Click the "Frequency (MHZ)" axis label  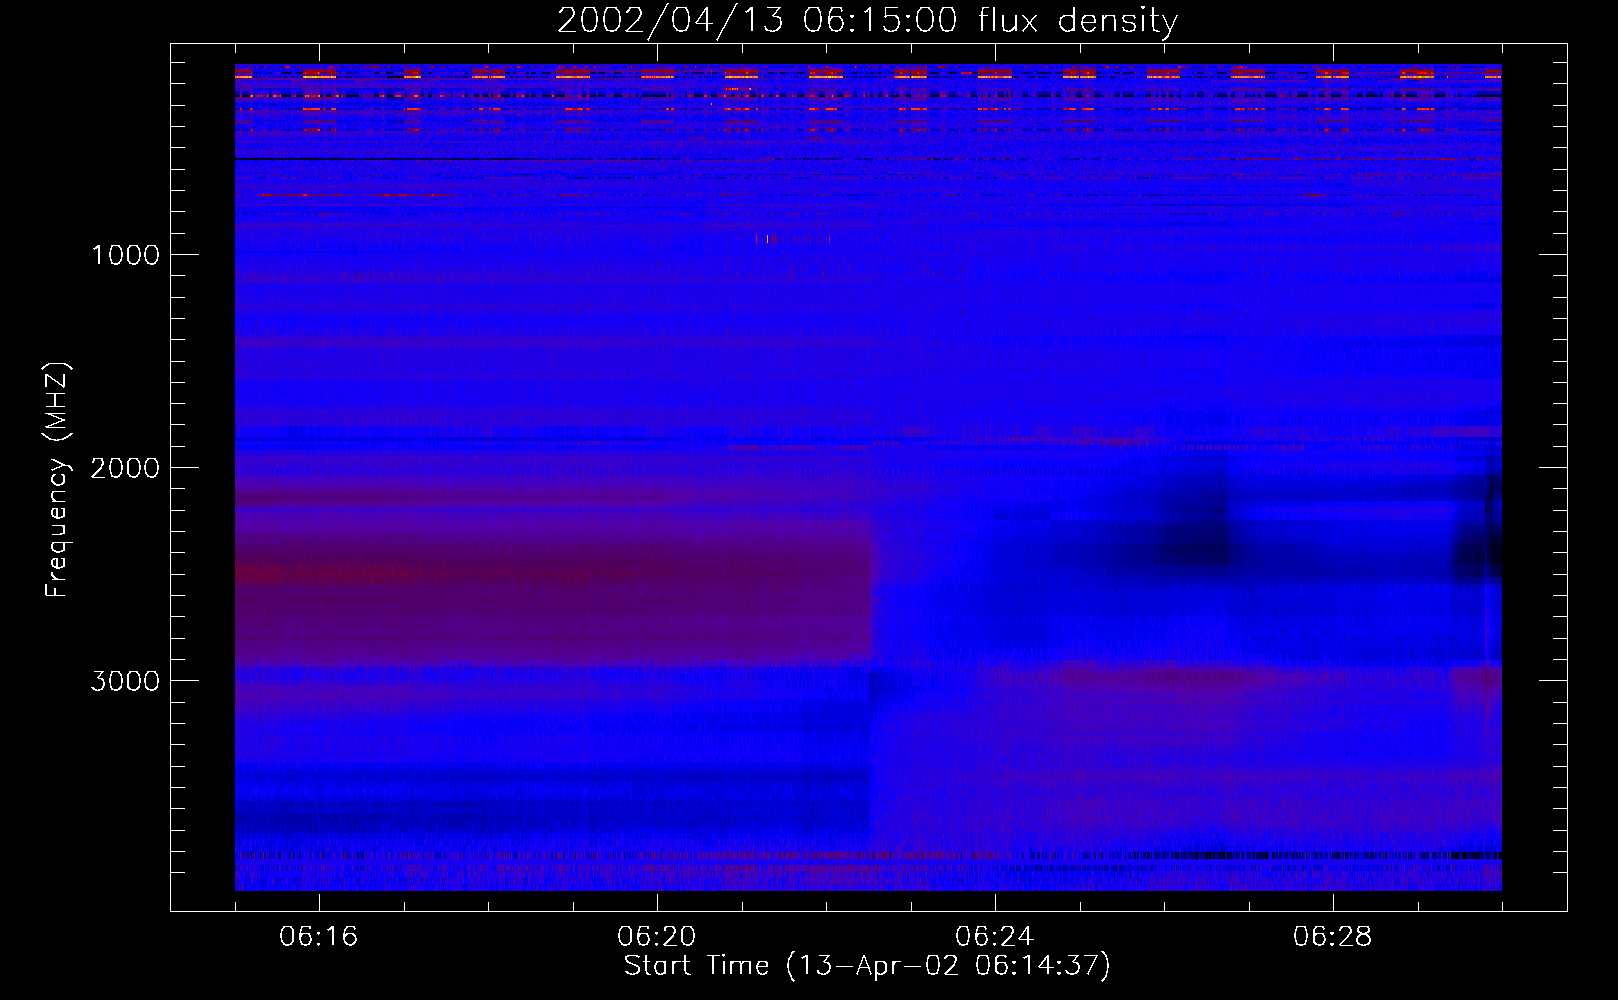[x=57, y=481]
